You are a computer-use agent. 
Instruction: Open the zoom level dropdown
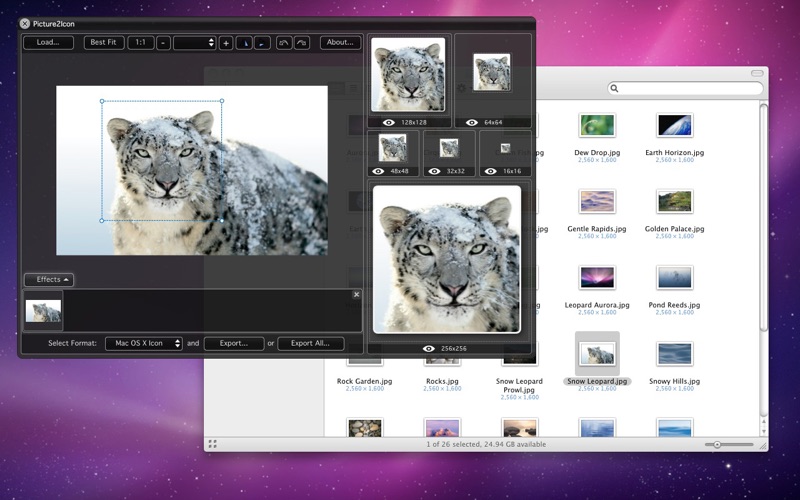[194, 43]
